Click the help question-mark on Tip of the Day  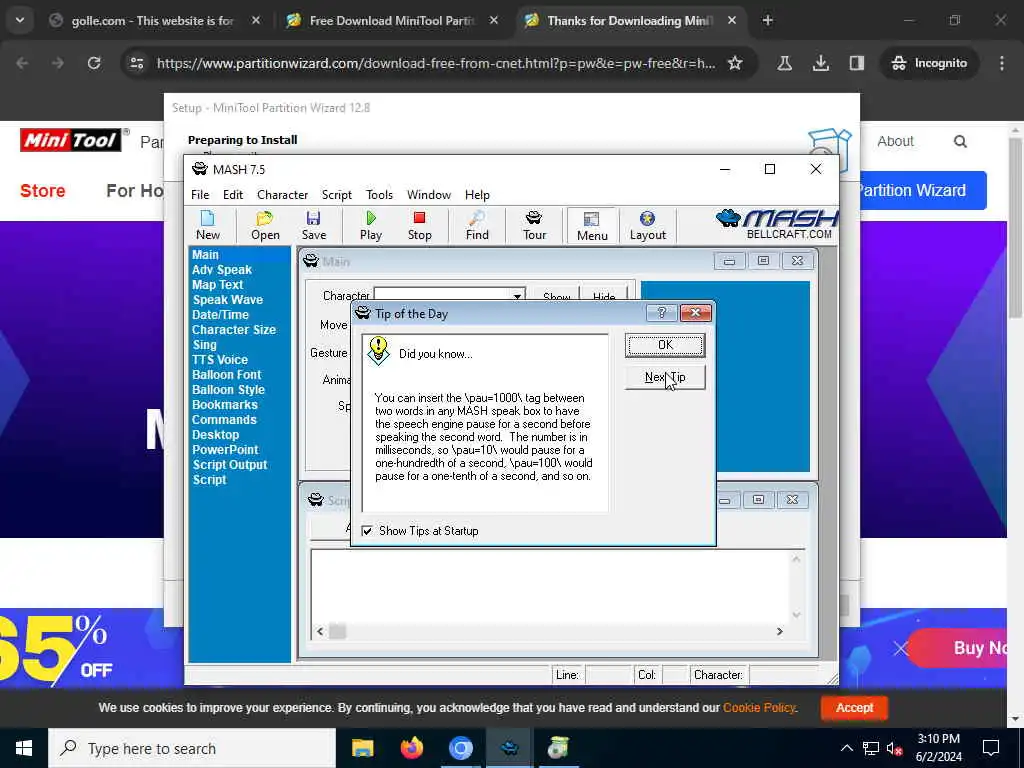pos(661,313)
